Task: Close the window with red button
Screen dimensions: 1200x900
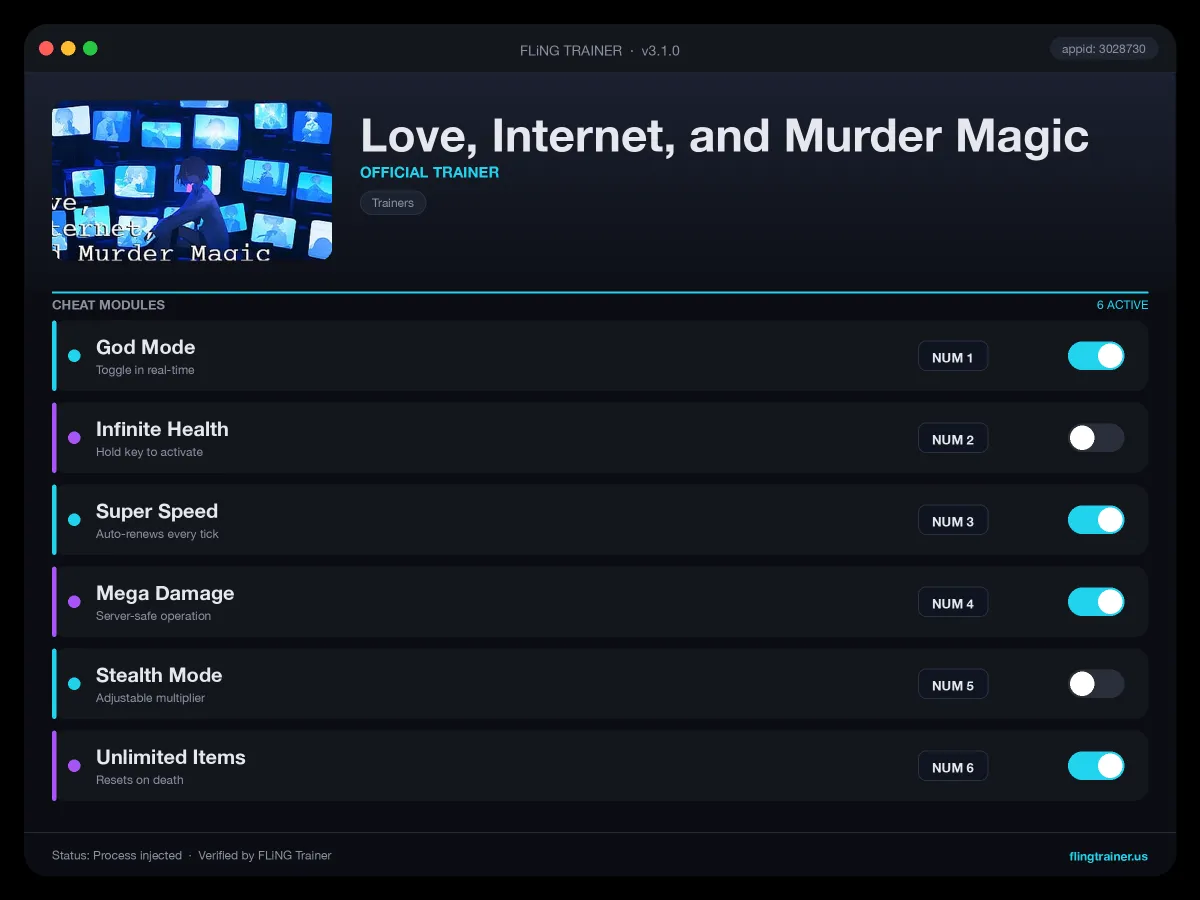Action: pos(46,48)
